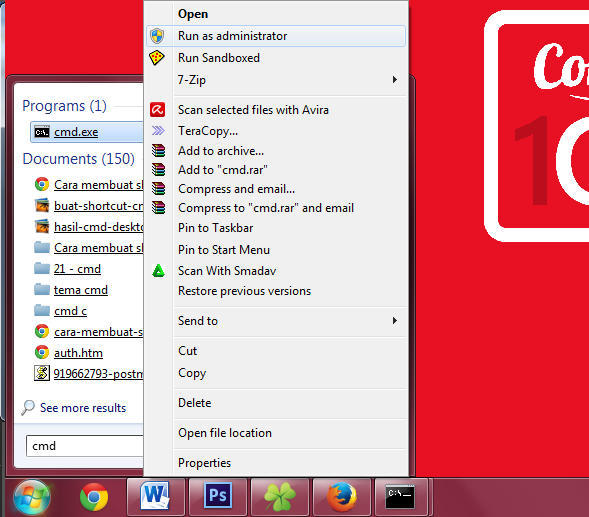Switch to Photoshop in the taskbar
589x517 pixels.
coord(218,497)
